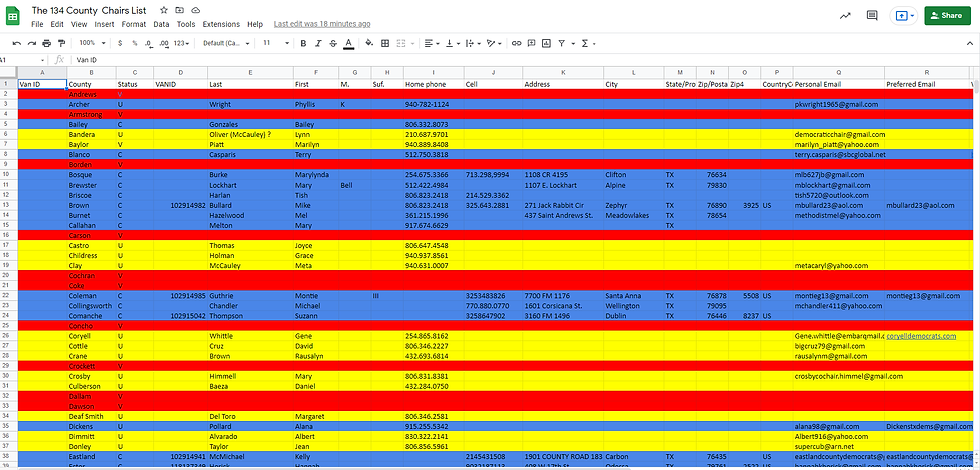
Task: Open font size 11 dropdown
Action: (x=276, y=43)
